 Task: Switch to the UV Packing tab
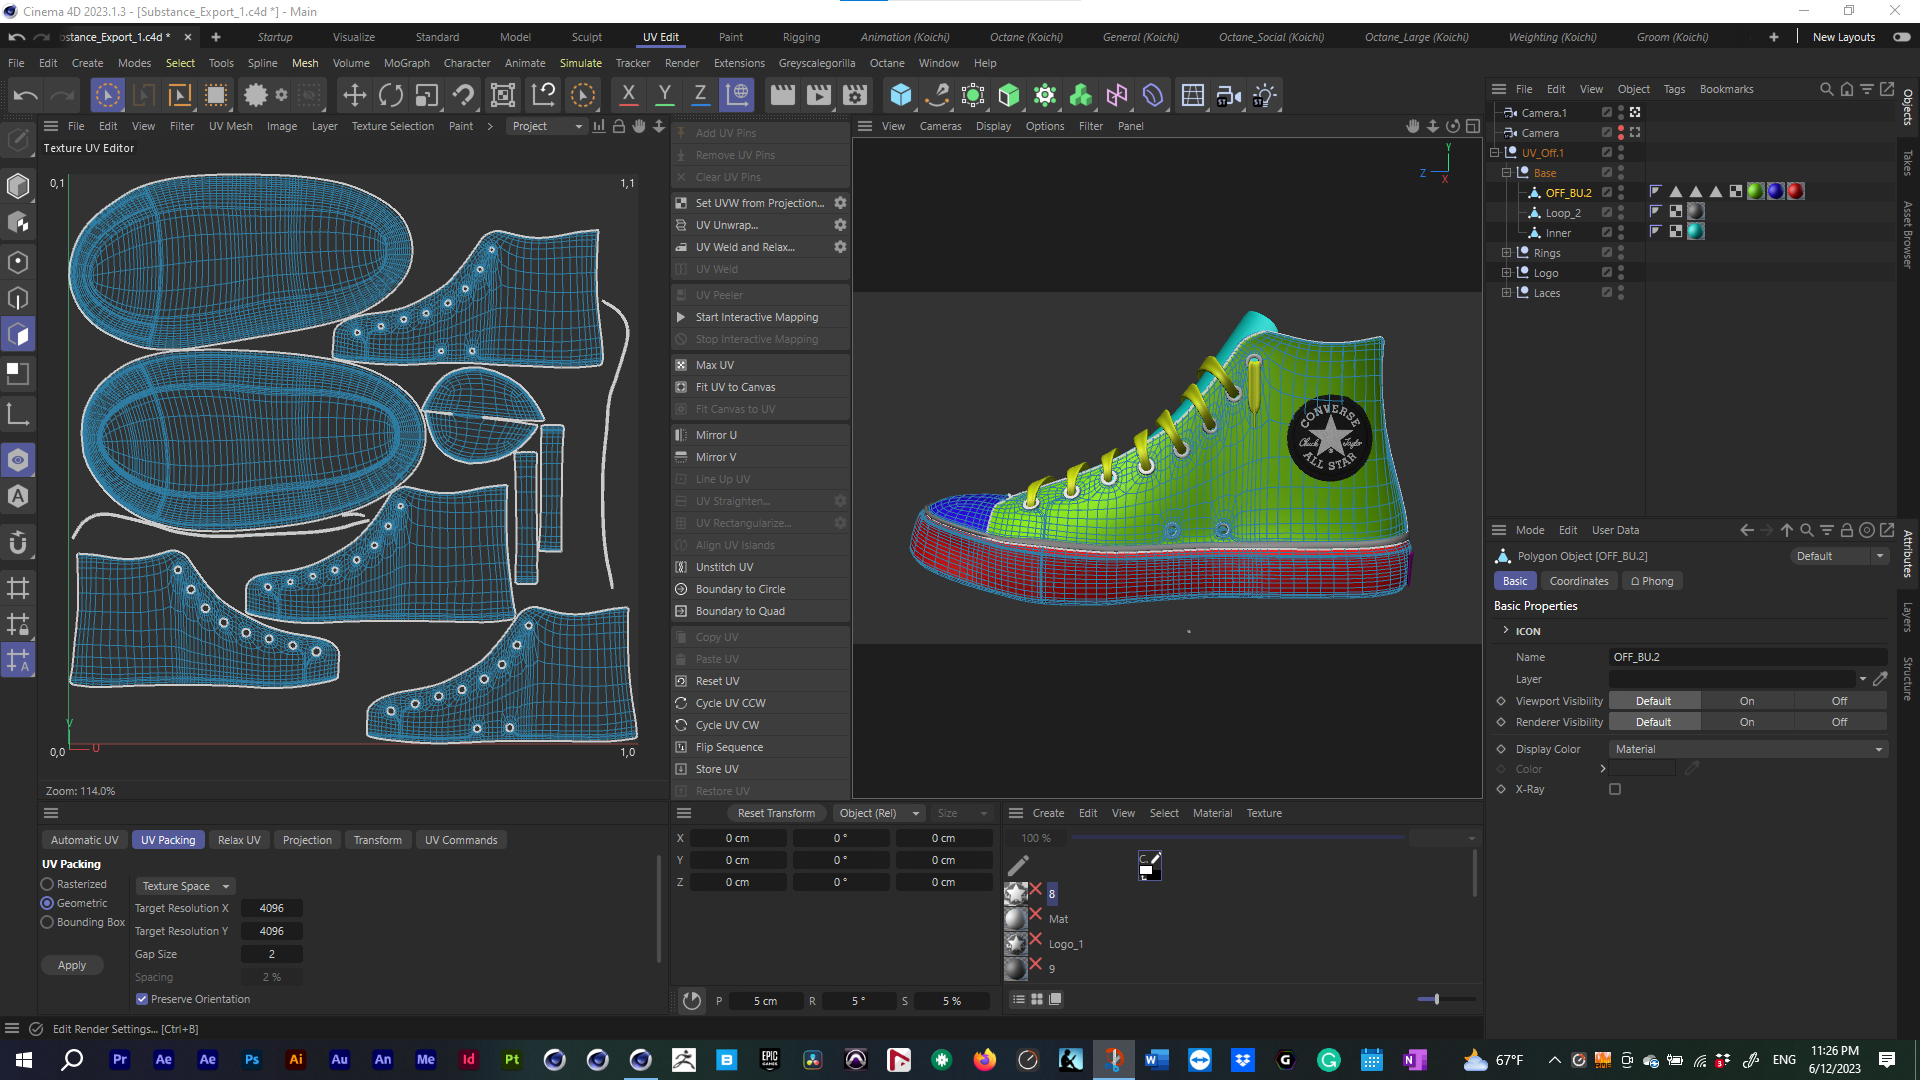point(167,839)
